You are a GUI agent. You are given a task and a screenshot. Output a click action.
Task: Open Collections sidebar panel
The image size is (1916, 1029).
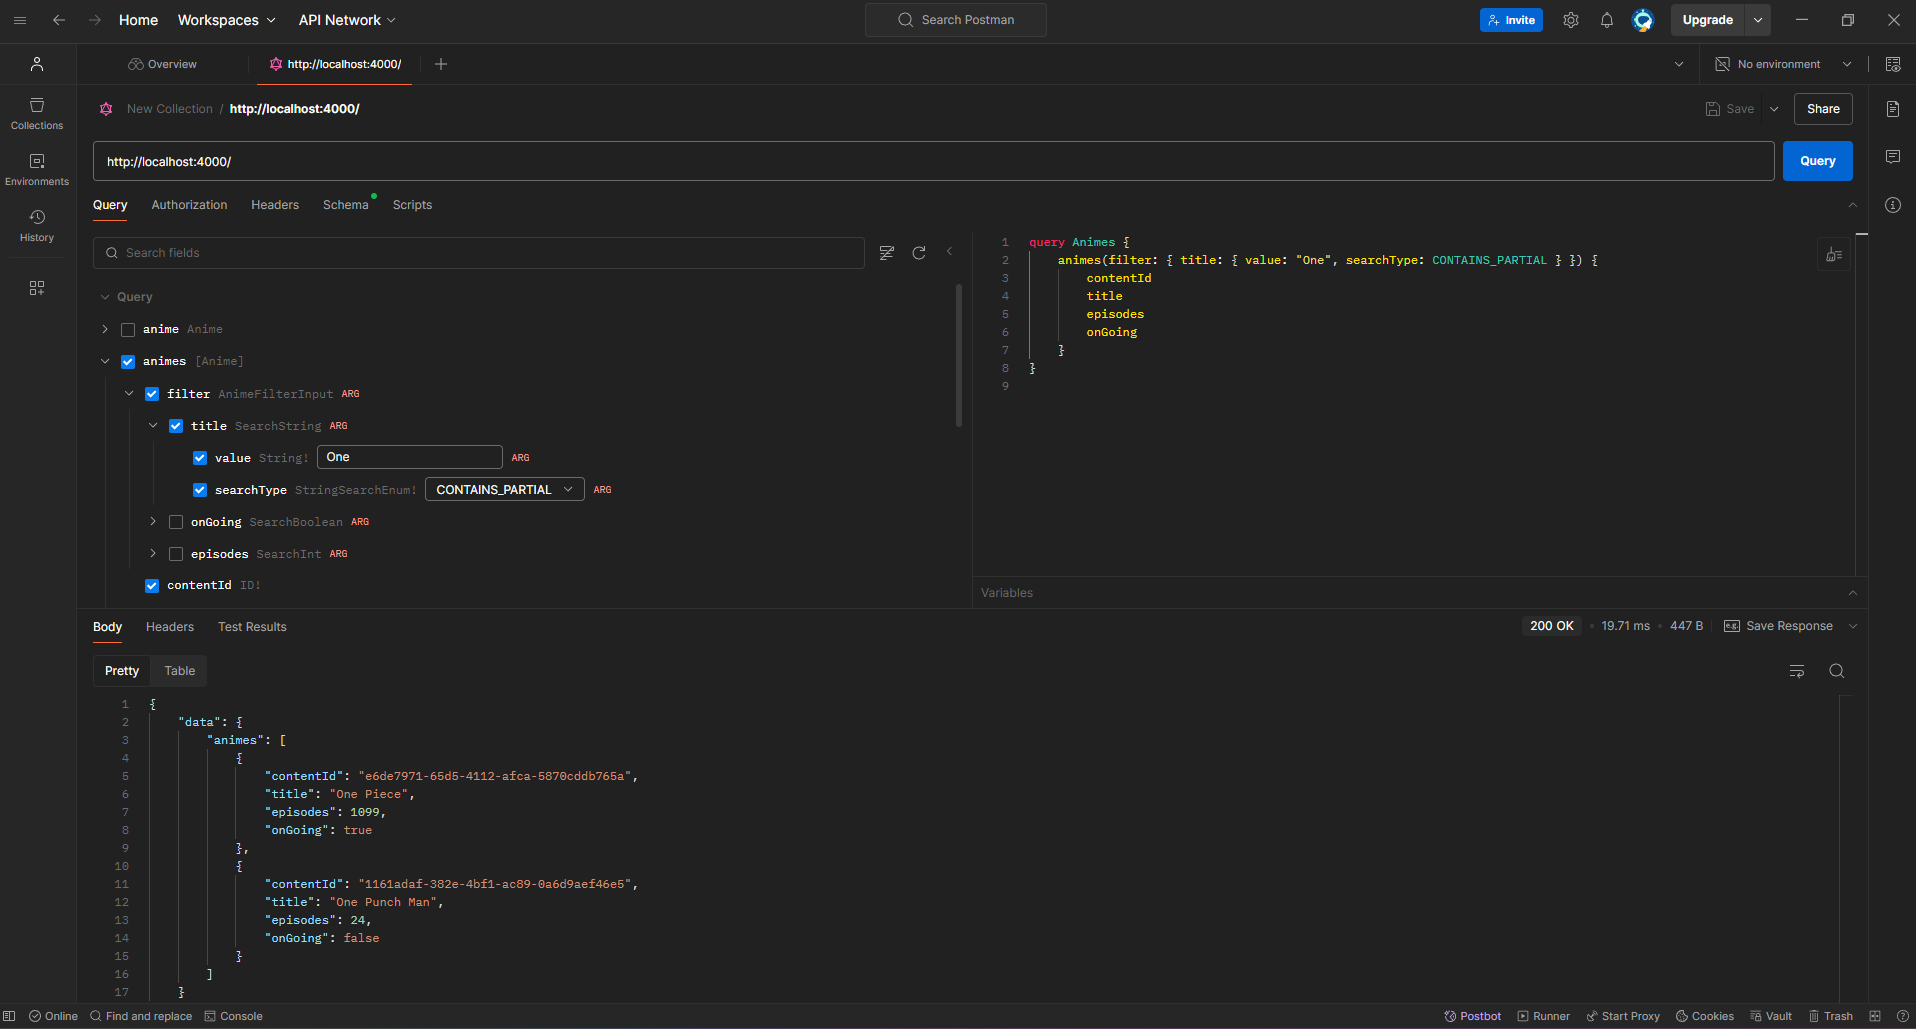coord(37,114)
